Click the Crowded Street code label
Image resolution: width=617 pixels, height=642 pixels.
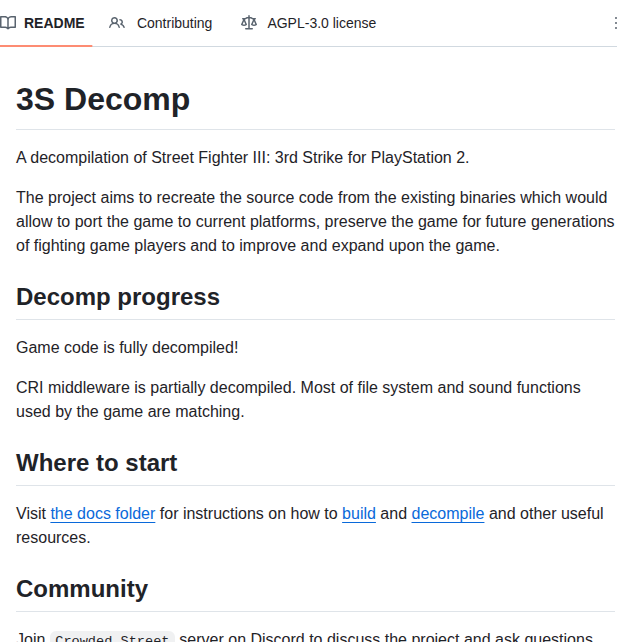112,637
